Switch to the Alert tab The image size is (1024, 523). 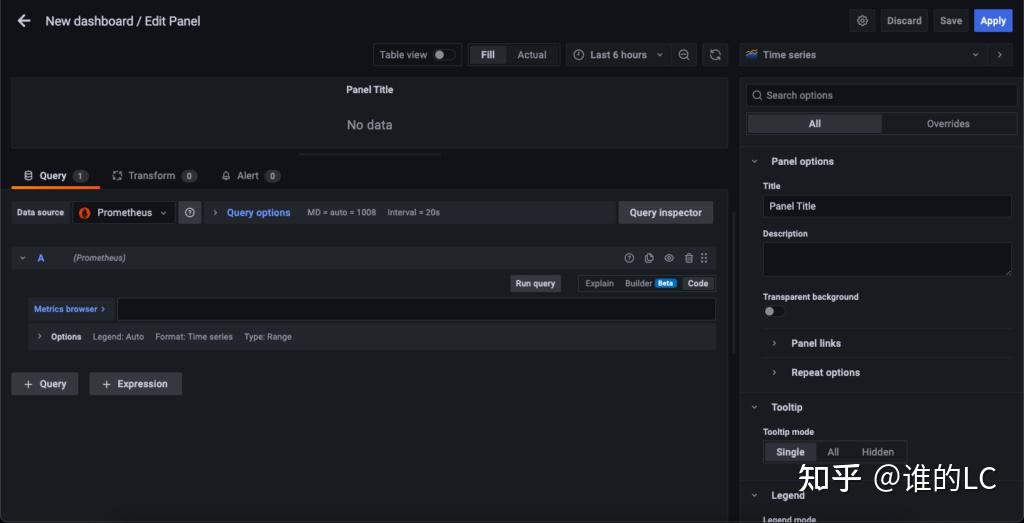click(x=251, y=176)
